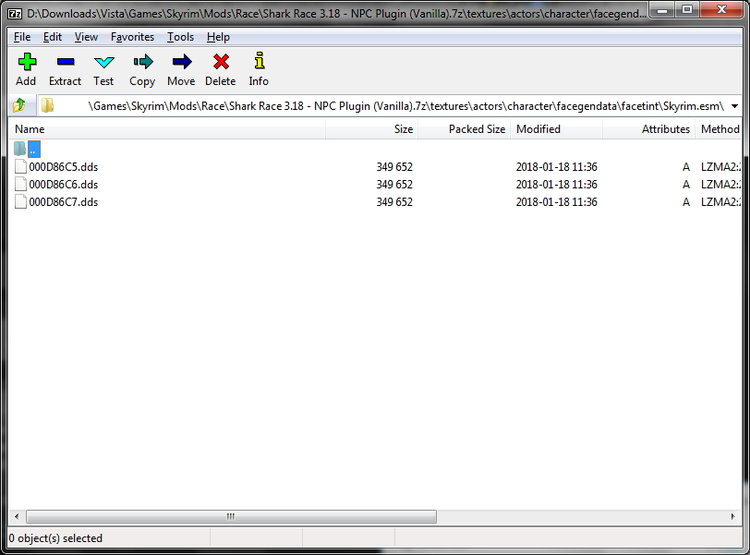Maximize the 7-Zip window
Screen dimensions: 750x555
point(687,10)
